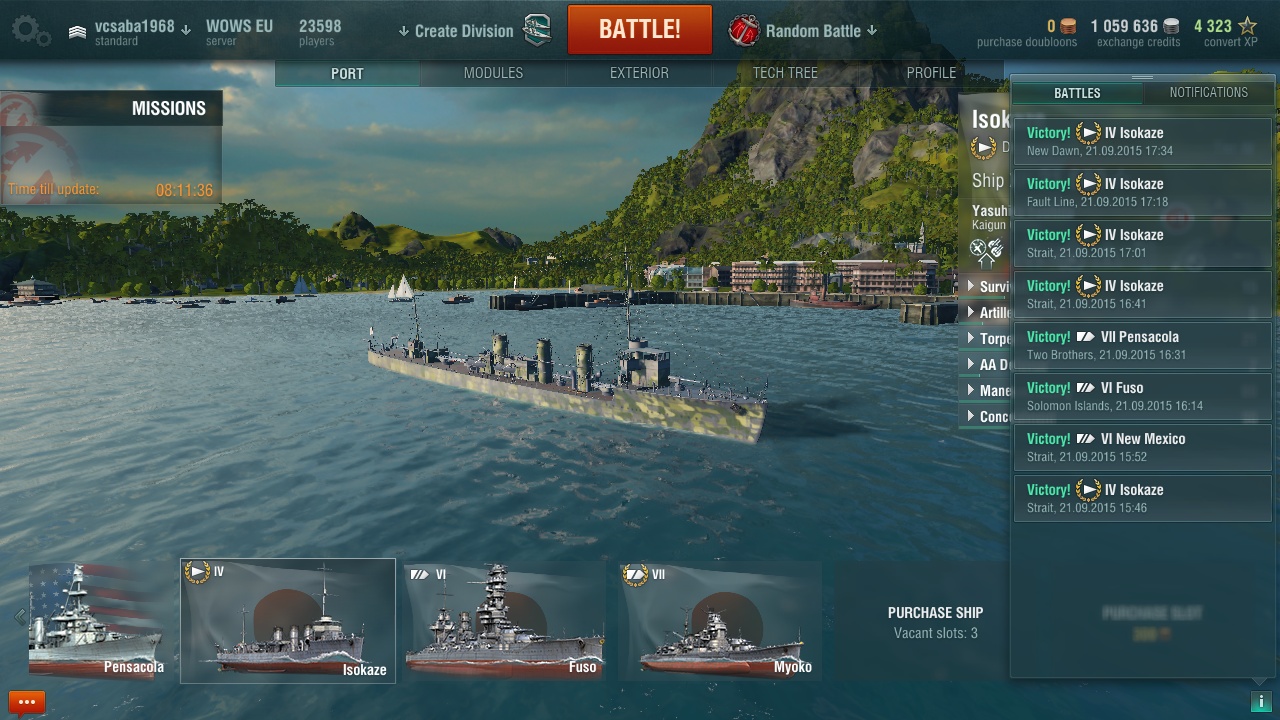Screen dimensions: 1280x720
Task: Open the Random Battle type dropdown
Action: [x=821, y=31]
